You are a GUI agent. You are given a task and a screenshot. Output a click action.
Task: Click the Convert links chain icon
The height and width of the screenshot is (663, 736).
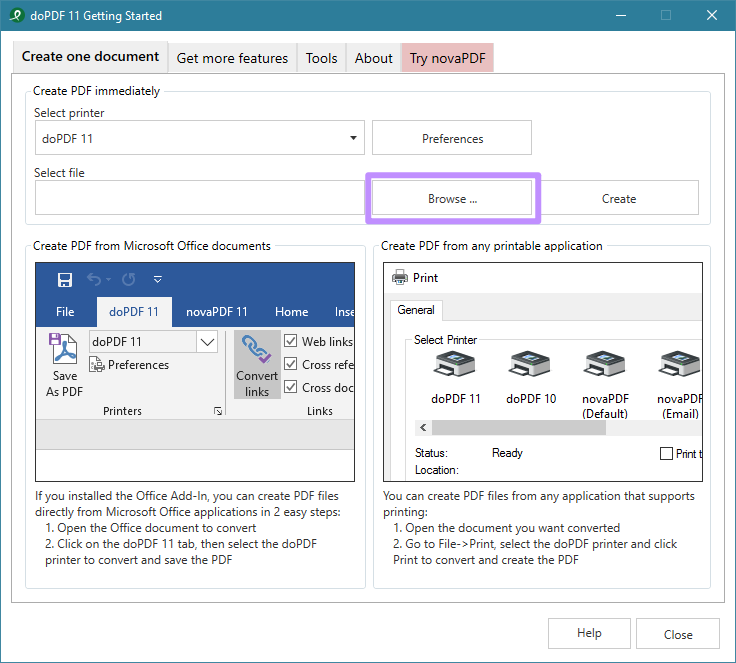click(x=256, y=350)
